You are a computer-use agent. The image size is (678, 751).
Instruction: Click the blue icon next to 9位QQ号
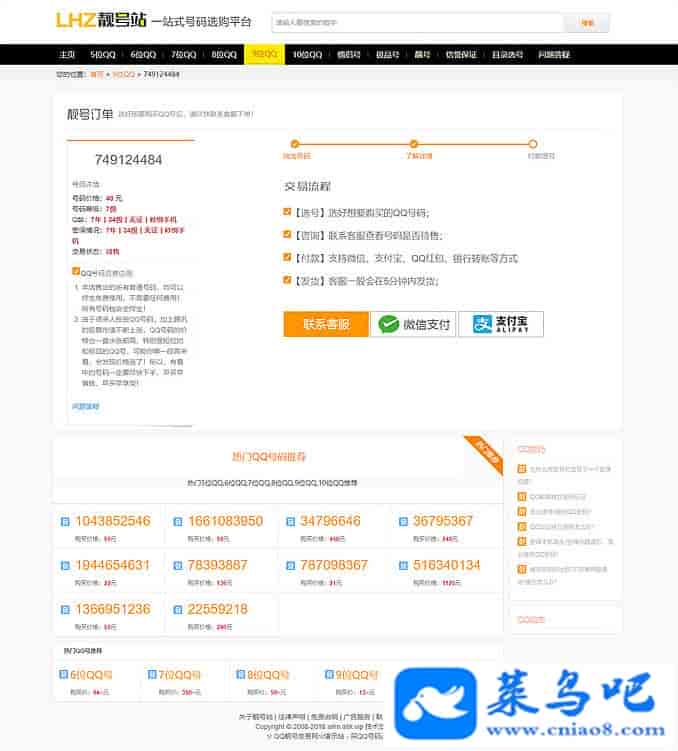tap(329, 674)
